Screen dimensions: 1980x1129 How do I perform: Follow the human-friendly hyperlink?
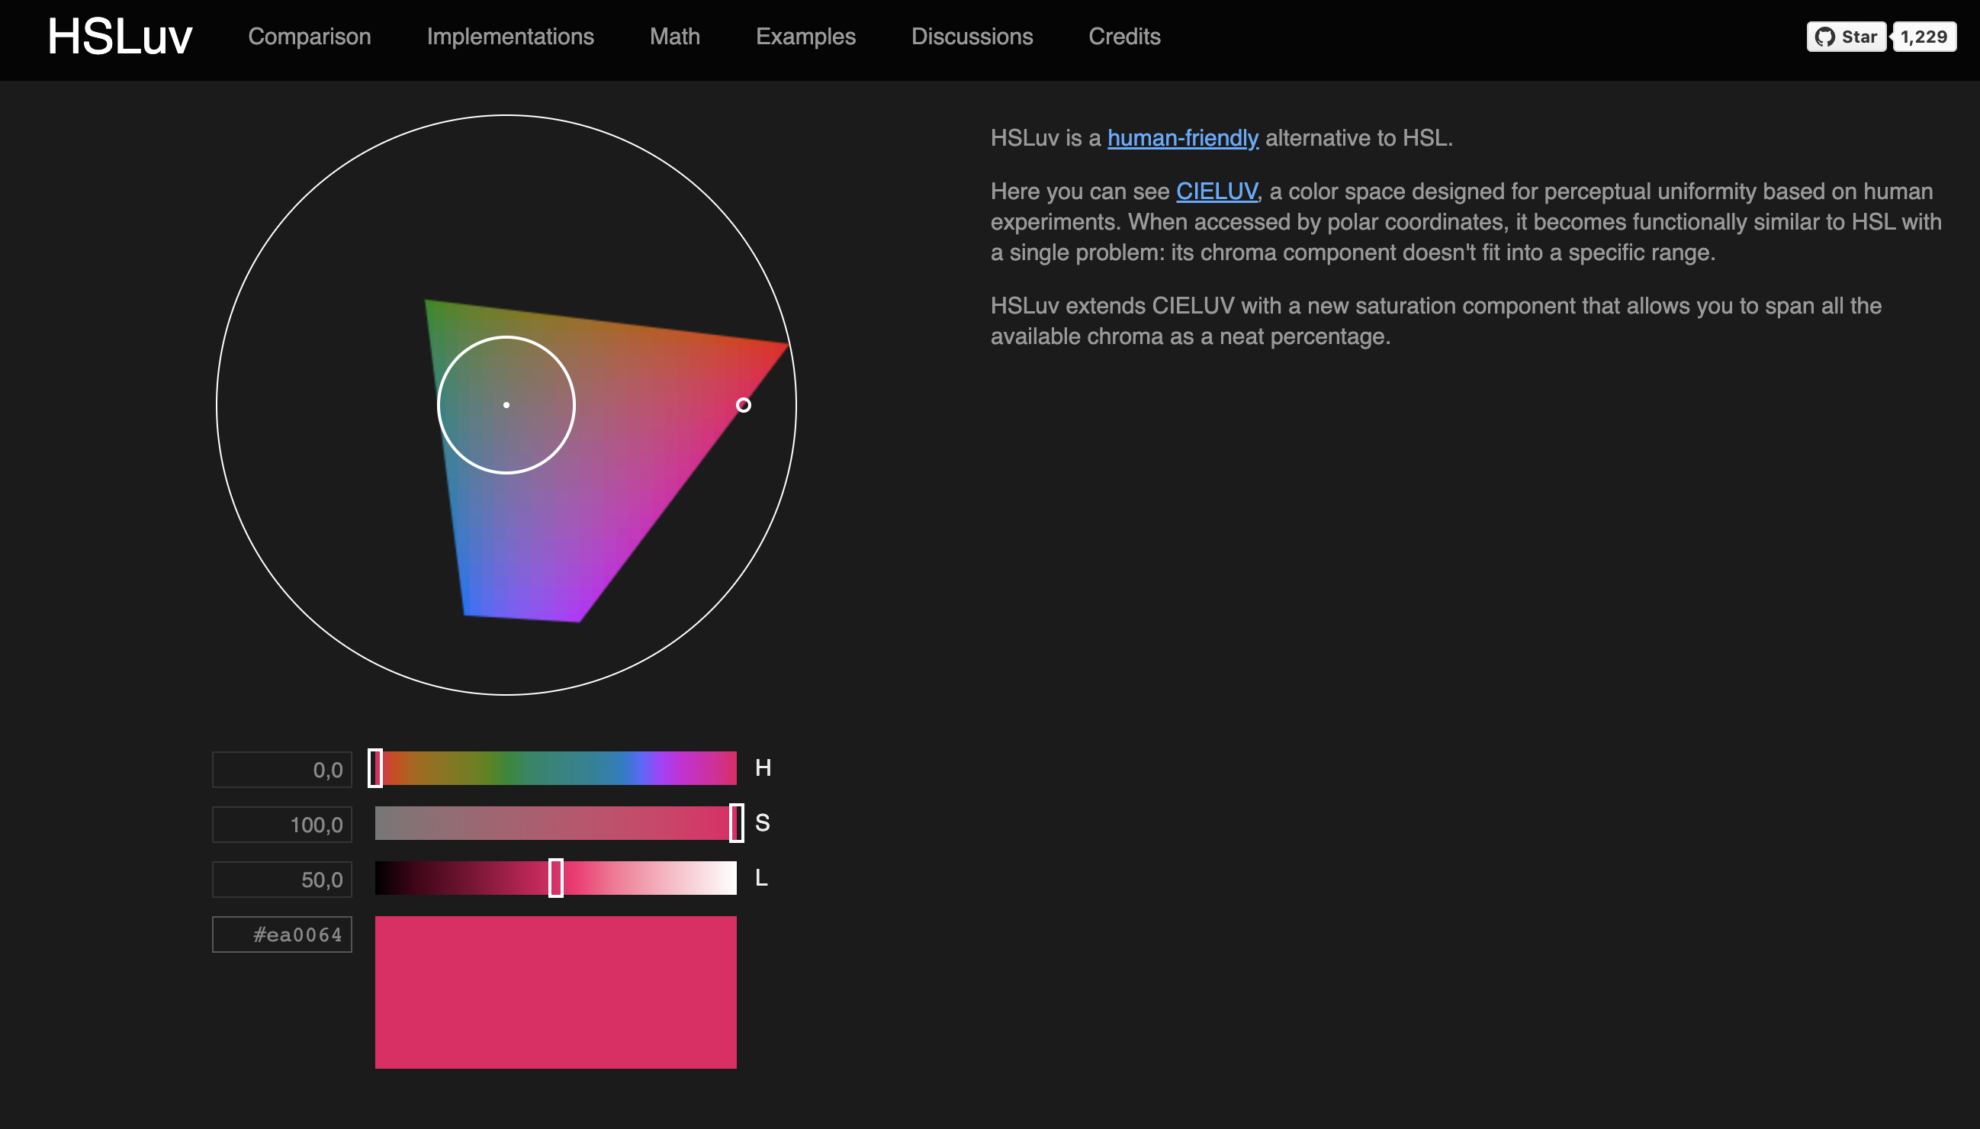(x=1183, y=139)
